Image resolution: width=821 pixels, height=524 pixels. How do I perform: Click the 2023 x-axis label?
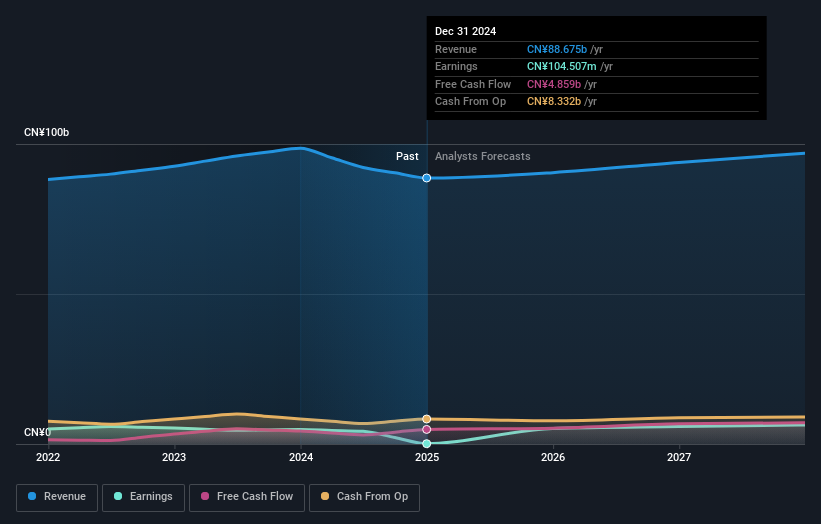[174, 457]
